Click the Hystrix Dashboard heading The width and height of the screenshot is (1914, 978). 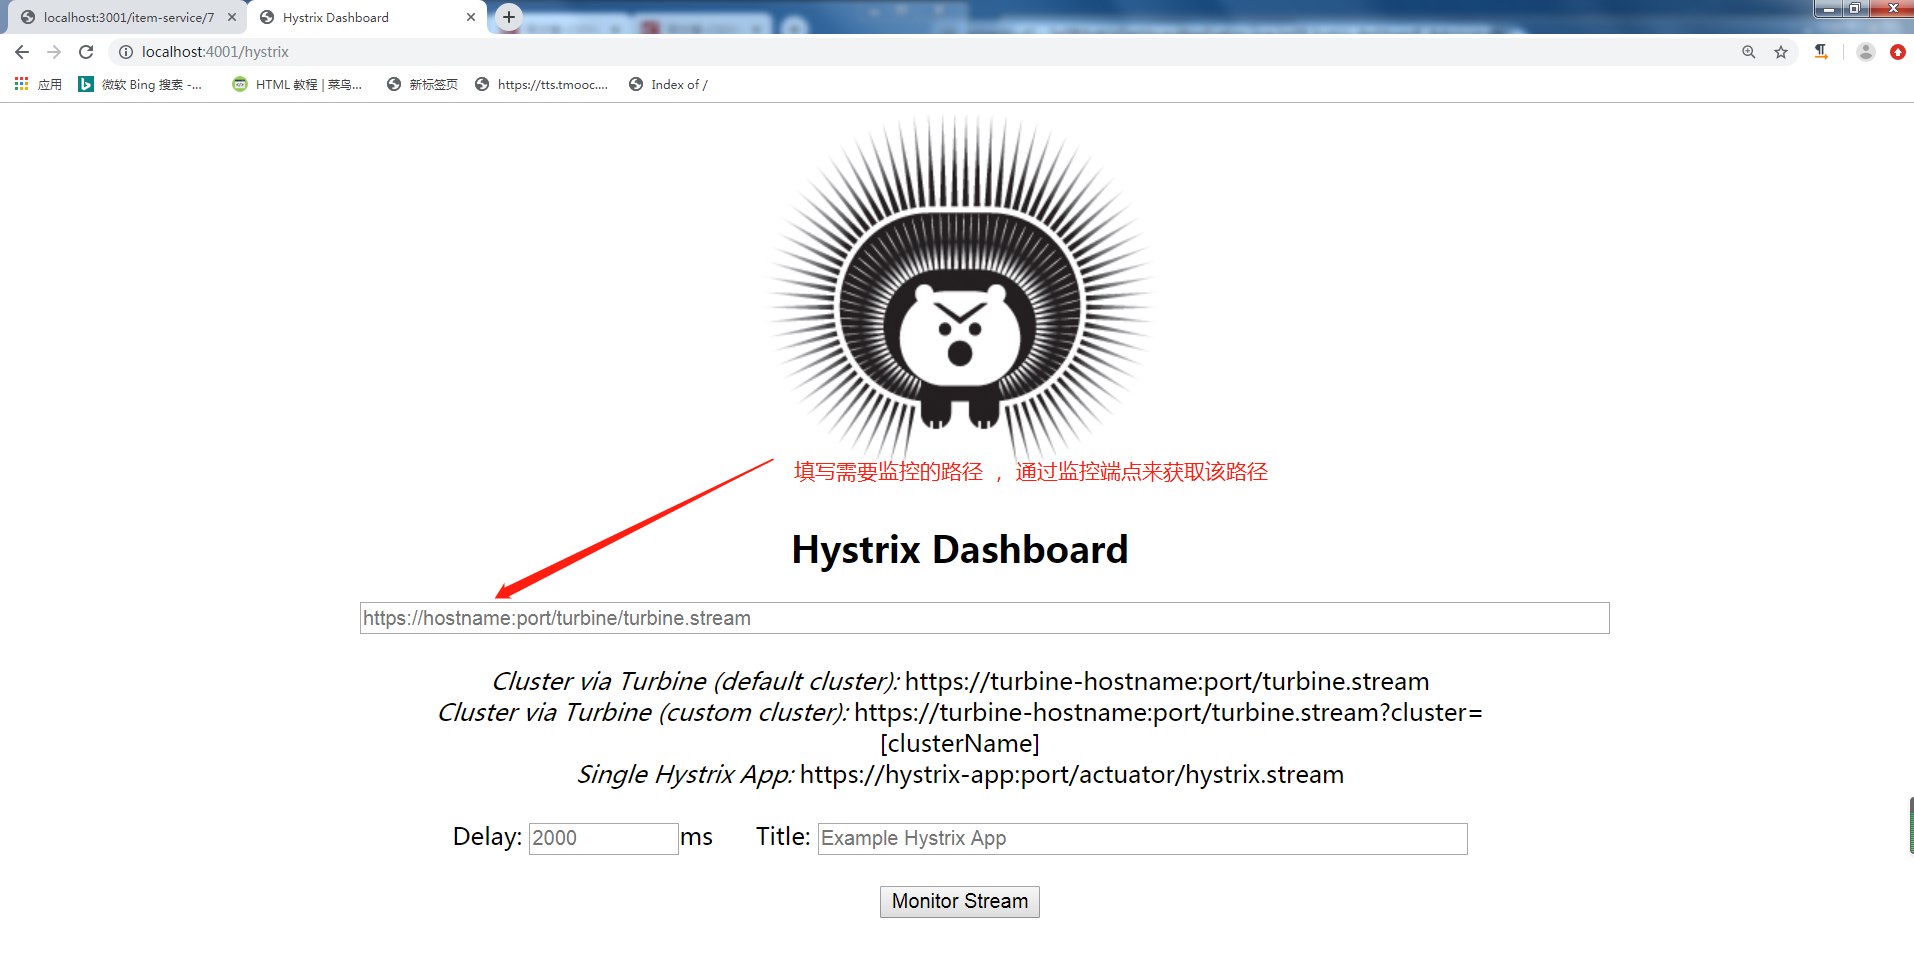pyautogui.click(x=960, y=550)
